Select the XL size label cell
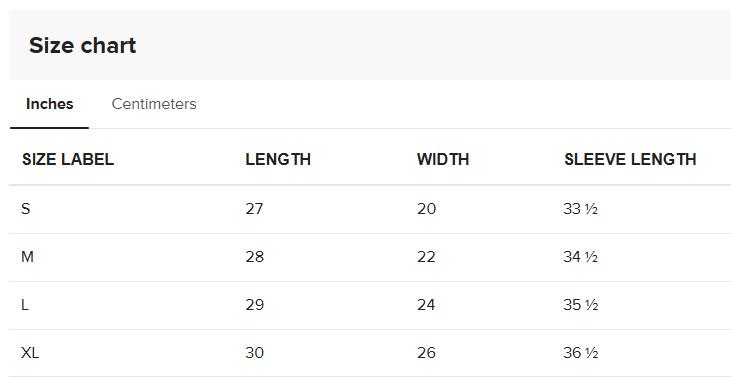The width and height of the screenshot is (731, 377). pyautogui.click(x=30, y=353)
